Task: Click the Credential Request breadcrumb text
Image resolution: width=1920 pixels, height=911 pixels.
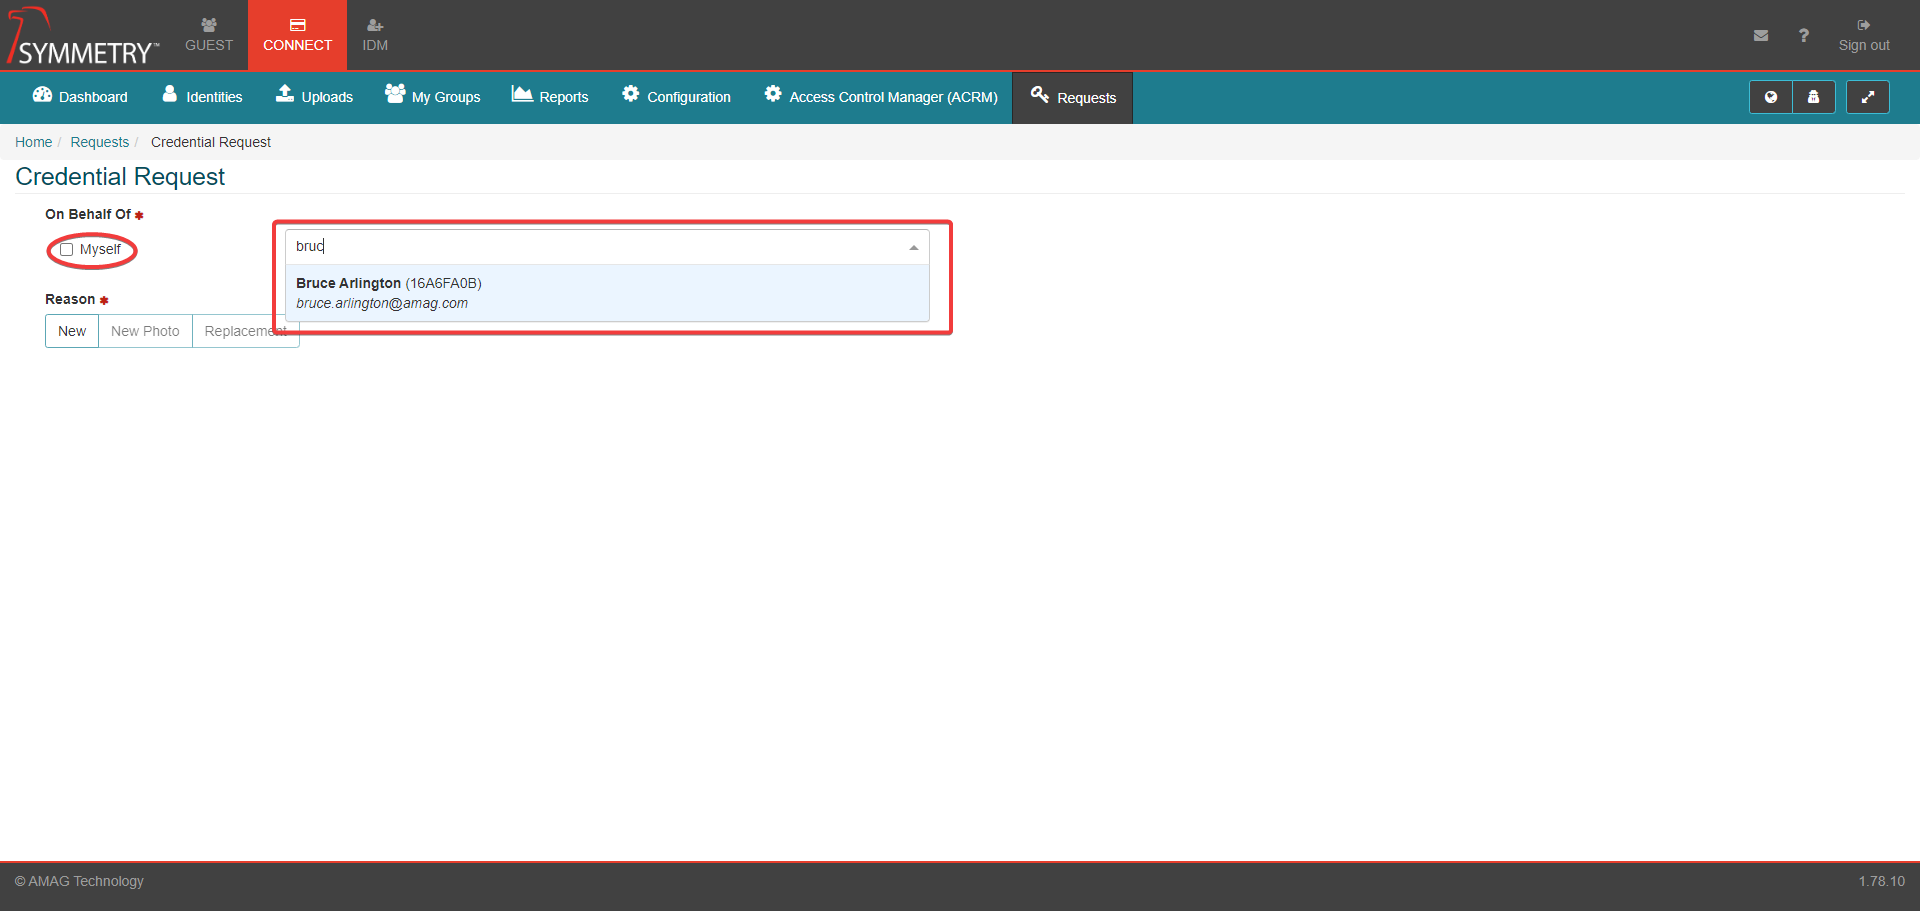Action: [x=211, y=142]
